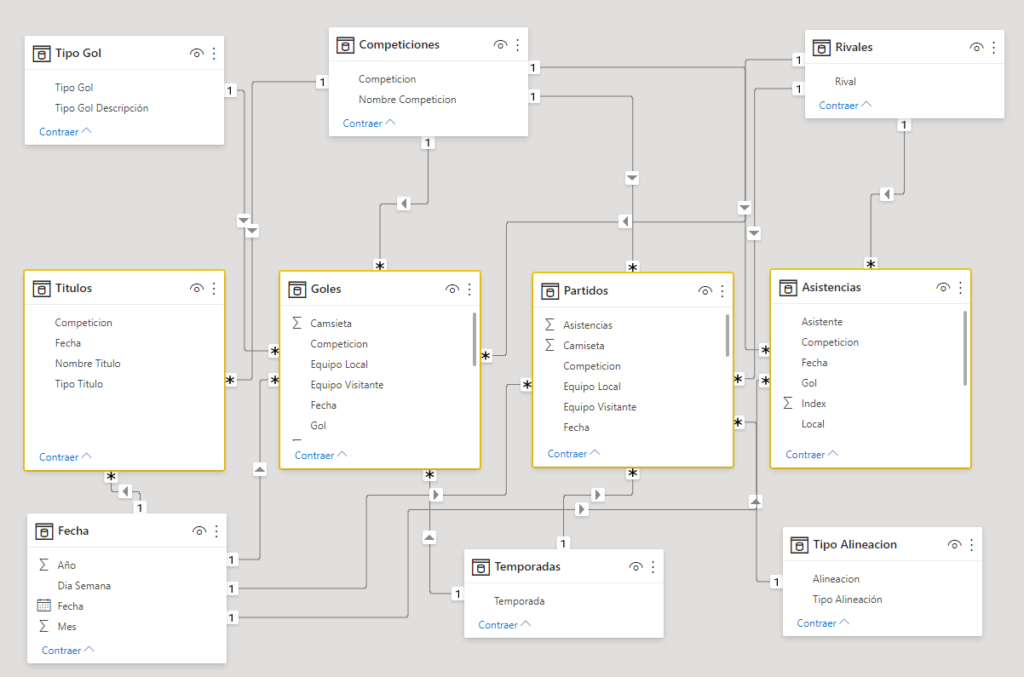This screenshot has height=677, width=1024.
Task: Click the table icon beside Competiciones title
Action: [345, 45]
